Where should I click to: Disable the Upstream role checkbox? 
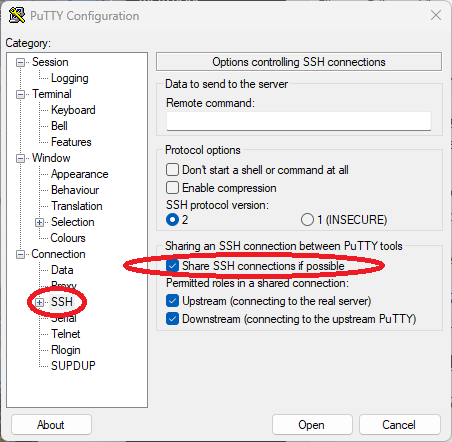tap(172, 301)
